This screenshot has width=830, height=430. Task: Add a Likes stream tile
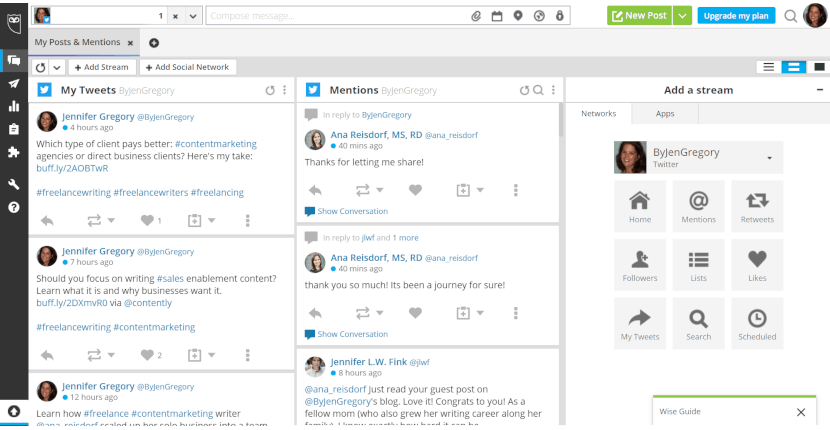pyautogui.click(x=757, y=265)
